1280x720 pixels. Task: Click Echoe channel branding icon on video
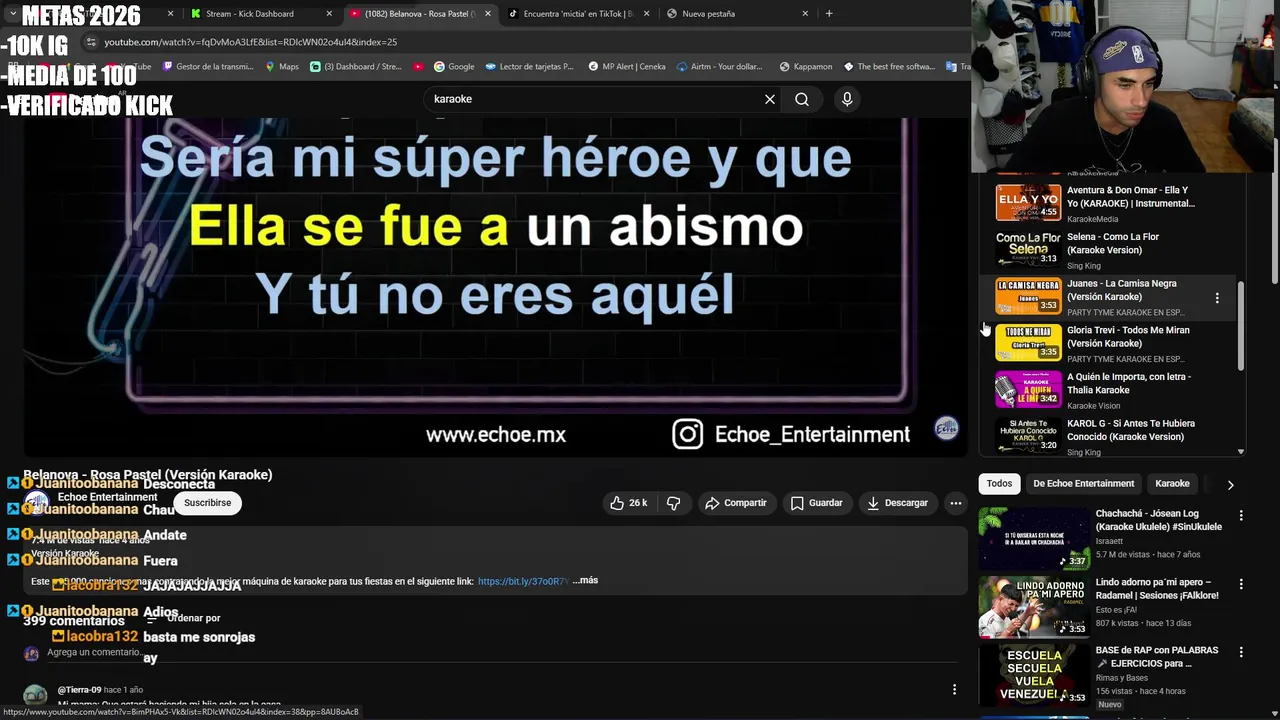(x=946, y=428)
